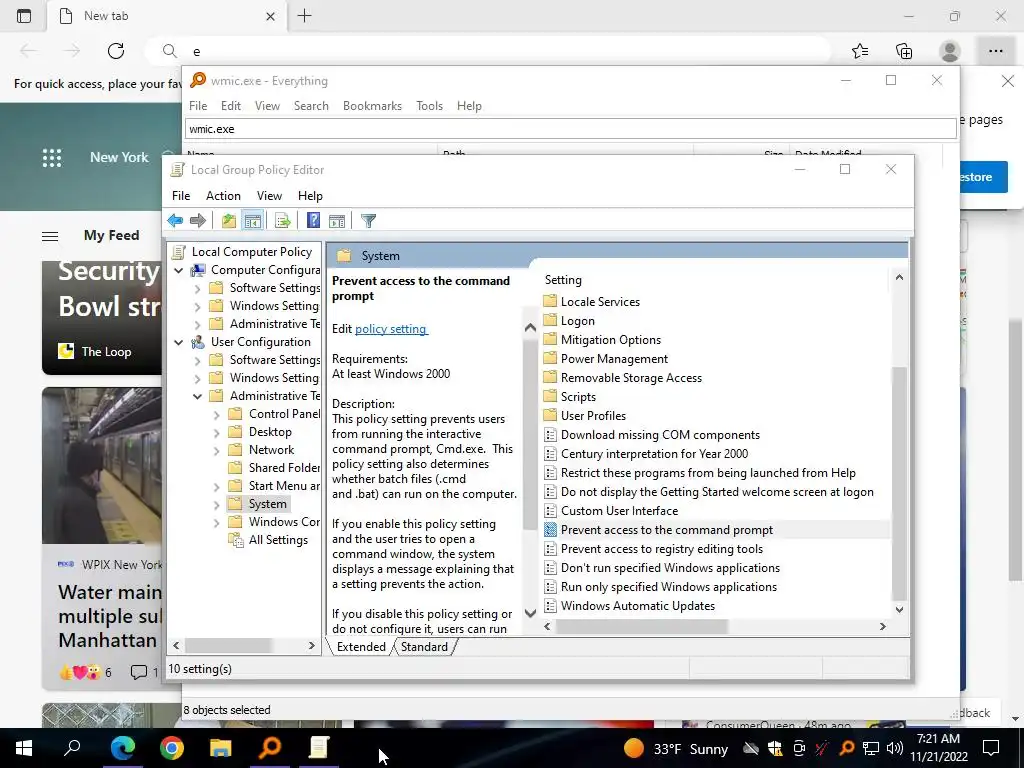
Task: Click the comments button on the news card
Action: click(144, 672)
